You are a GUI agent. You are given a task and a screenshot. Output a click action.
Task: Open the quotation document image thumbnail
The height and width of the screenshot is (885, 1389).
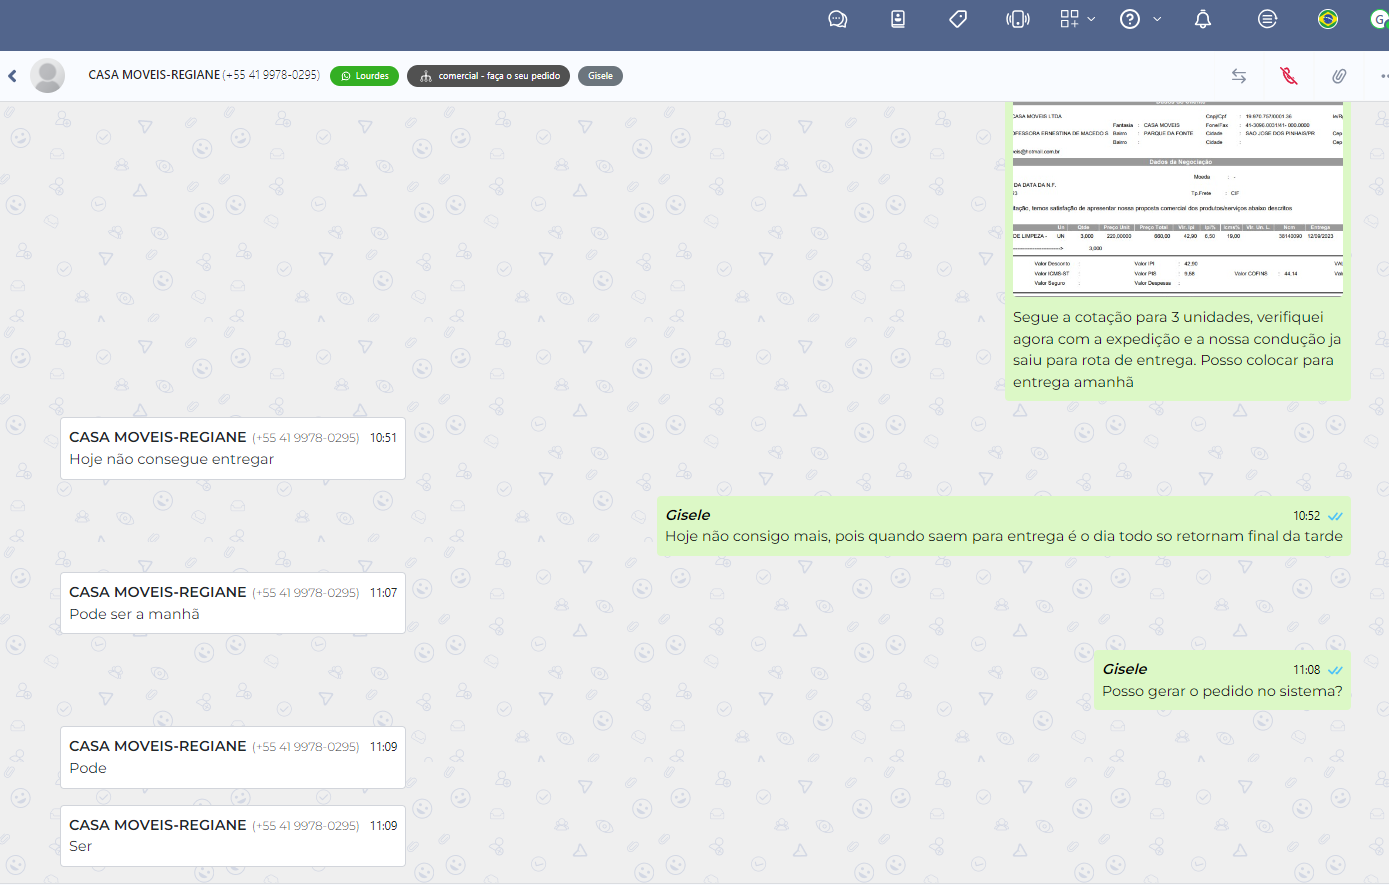1177,199
